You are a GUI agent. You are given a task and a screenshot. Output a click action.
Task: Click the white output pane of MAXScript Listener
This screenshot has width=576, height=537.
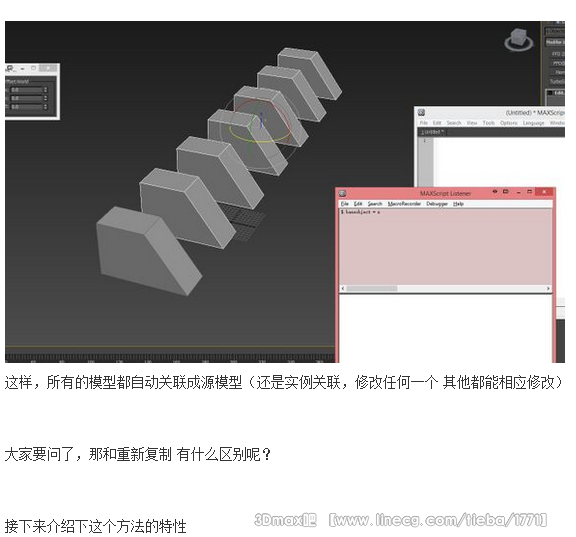point(445,328)
